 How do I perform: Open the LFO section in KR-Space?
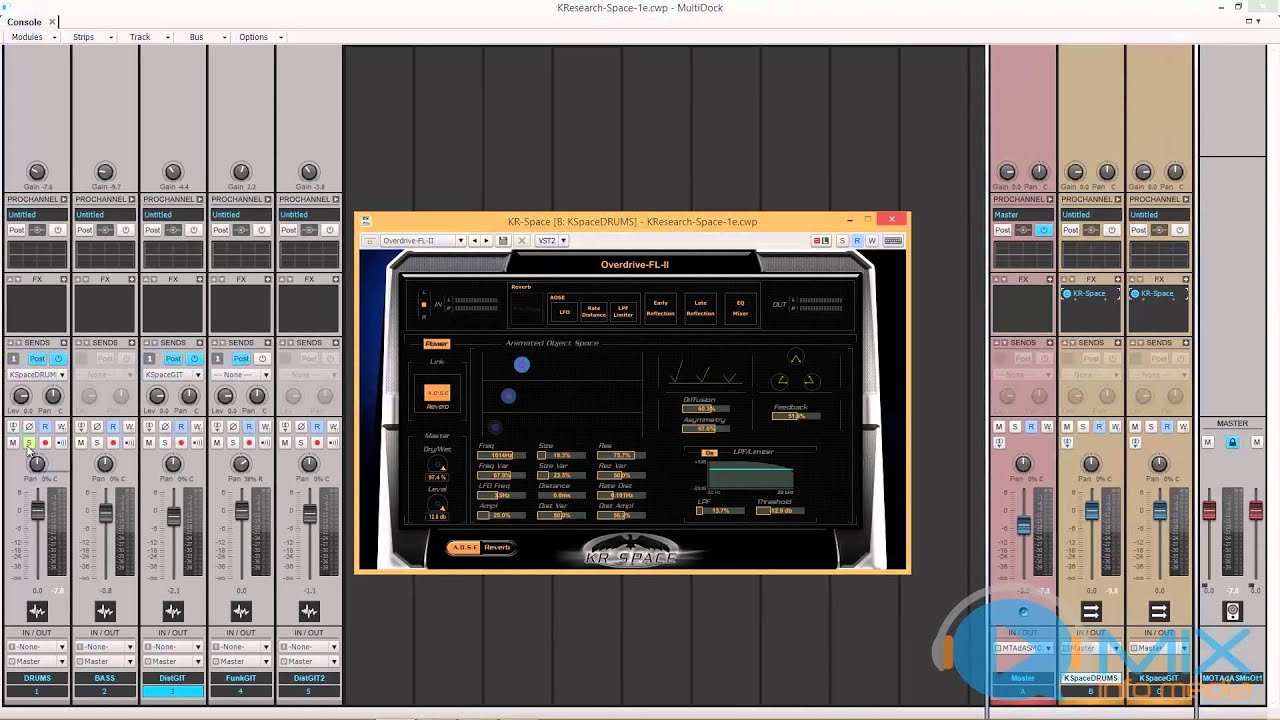pos(563,312)
